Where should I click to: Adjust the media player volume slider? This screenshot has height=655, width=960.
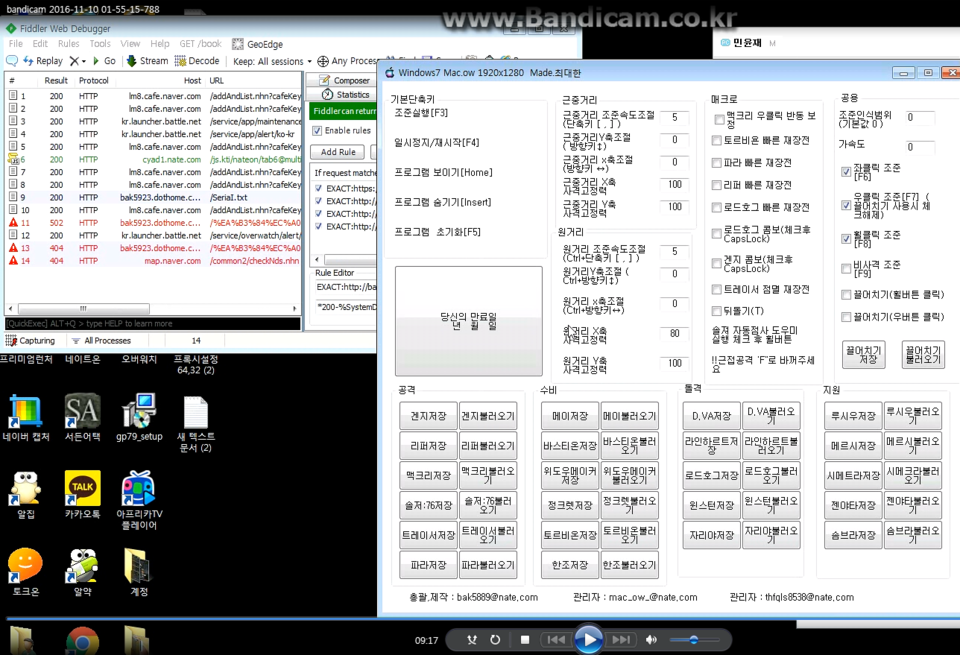click(x=694, y=640)
